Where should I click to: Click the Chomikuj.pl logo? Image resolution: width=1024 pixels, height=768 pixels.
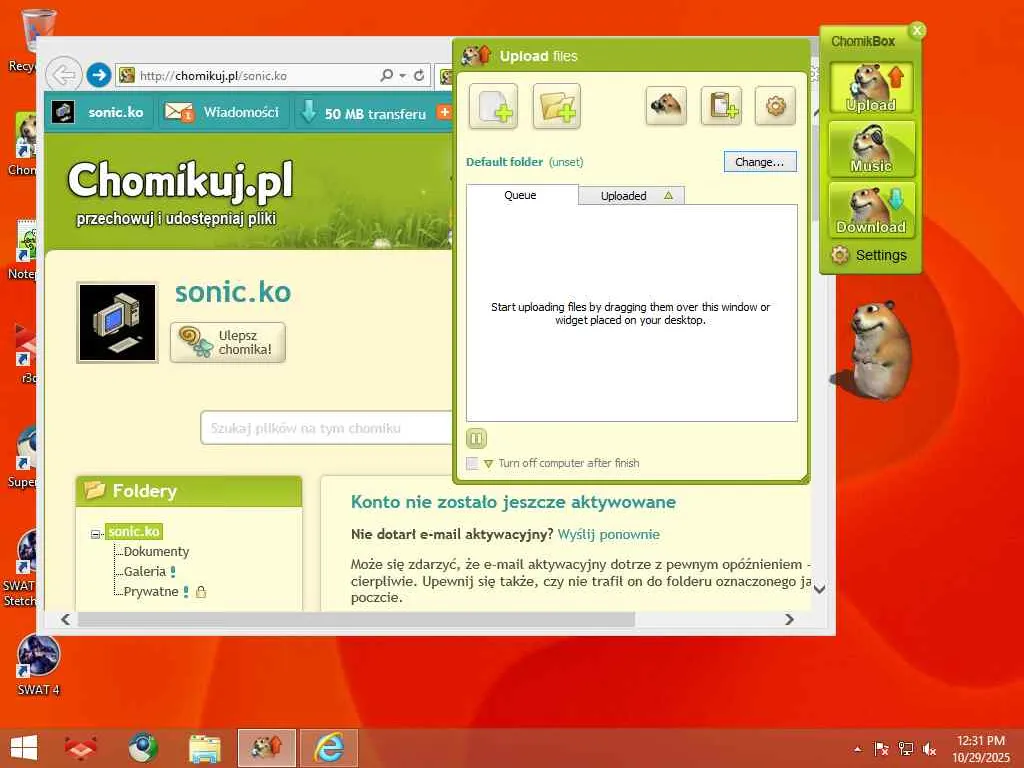(181, 180)
